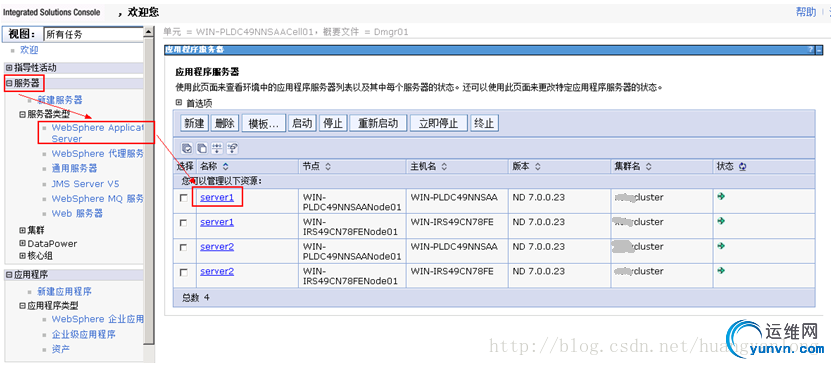The image size is (831, 366).
Task: Tick checkbox for server2 on WIN-IRS49CN78FENode01
Action: click(x=184, y=272)
